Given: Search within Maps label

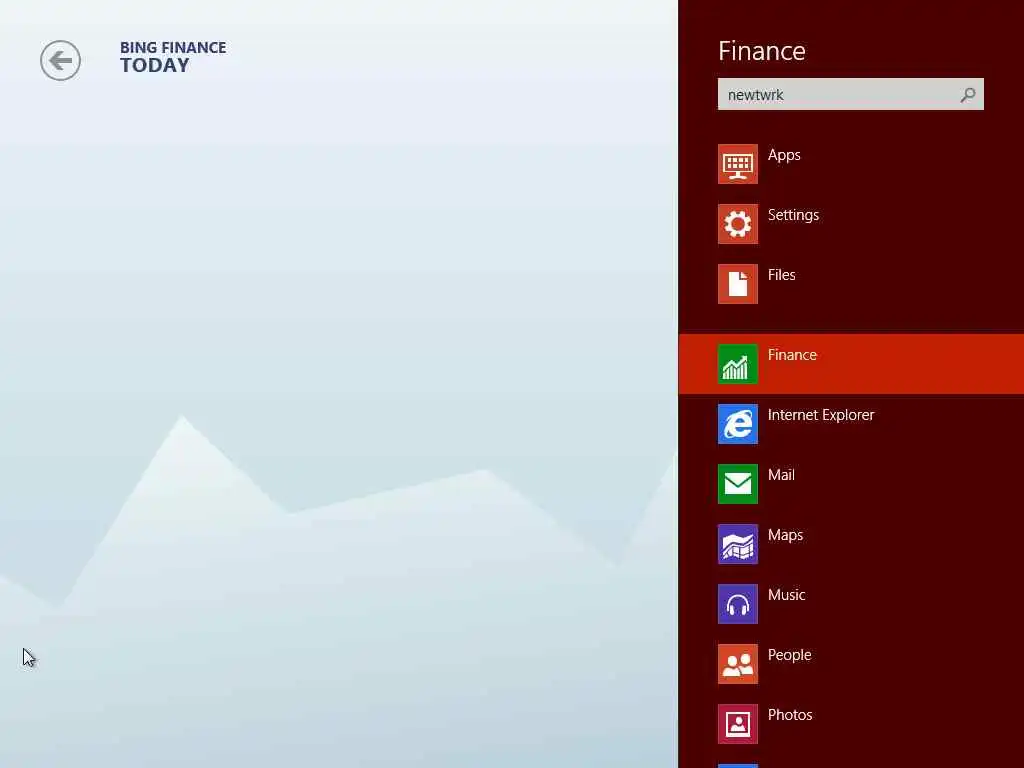Looking at the screenshot, I should coord(785,536).
